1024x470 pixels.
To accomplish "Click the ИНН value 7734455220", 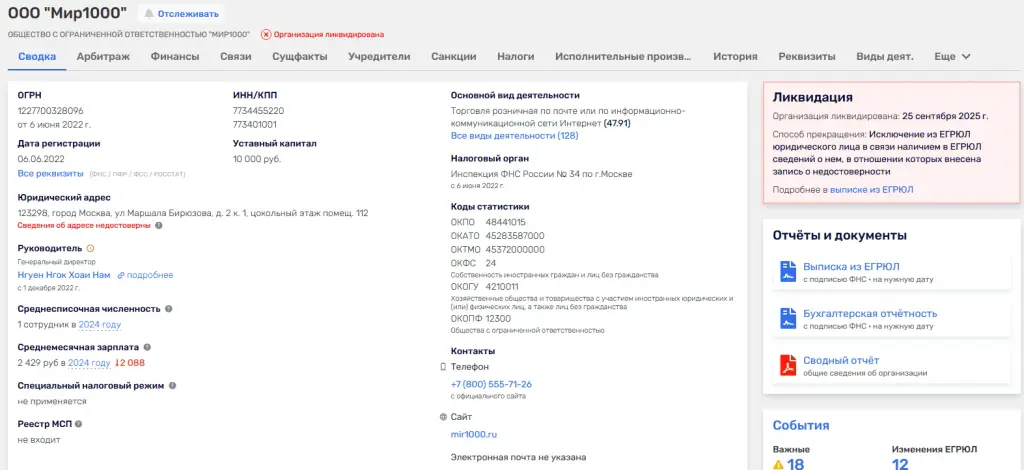I will tap(259, 111).
